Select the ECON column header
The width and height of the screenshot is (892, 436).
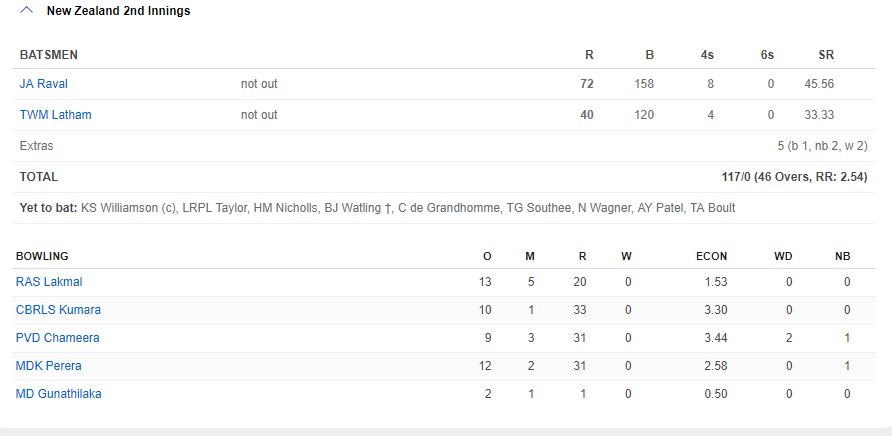pyautogui.click(x=712, y=257)
